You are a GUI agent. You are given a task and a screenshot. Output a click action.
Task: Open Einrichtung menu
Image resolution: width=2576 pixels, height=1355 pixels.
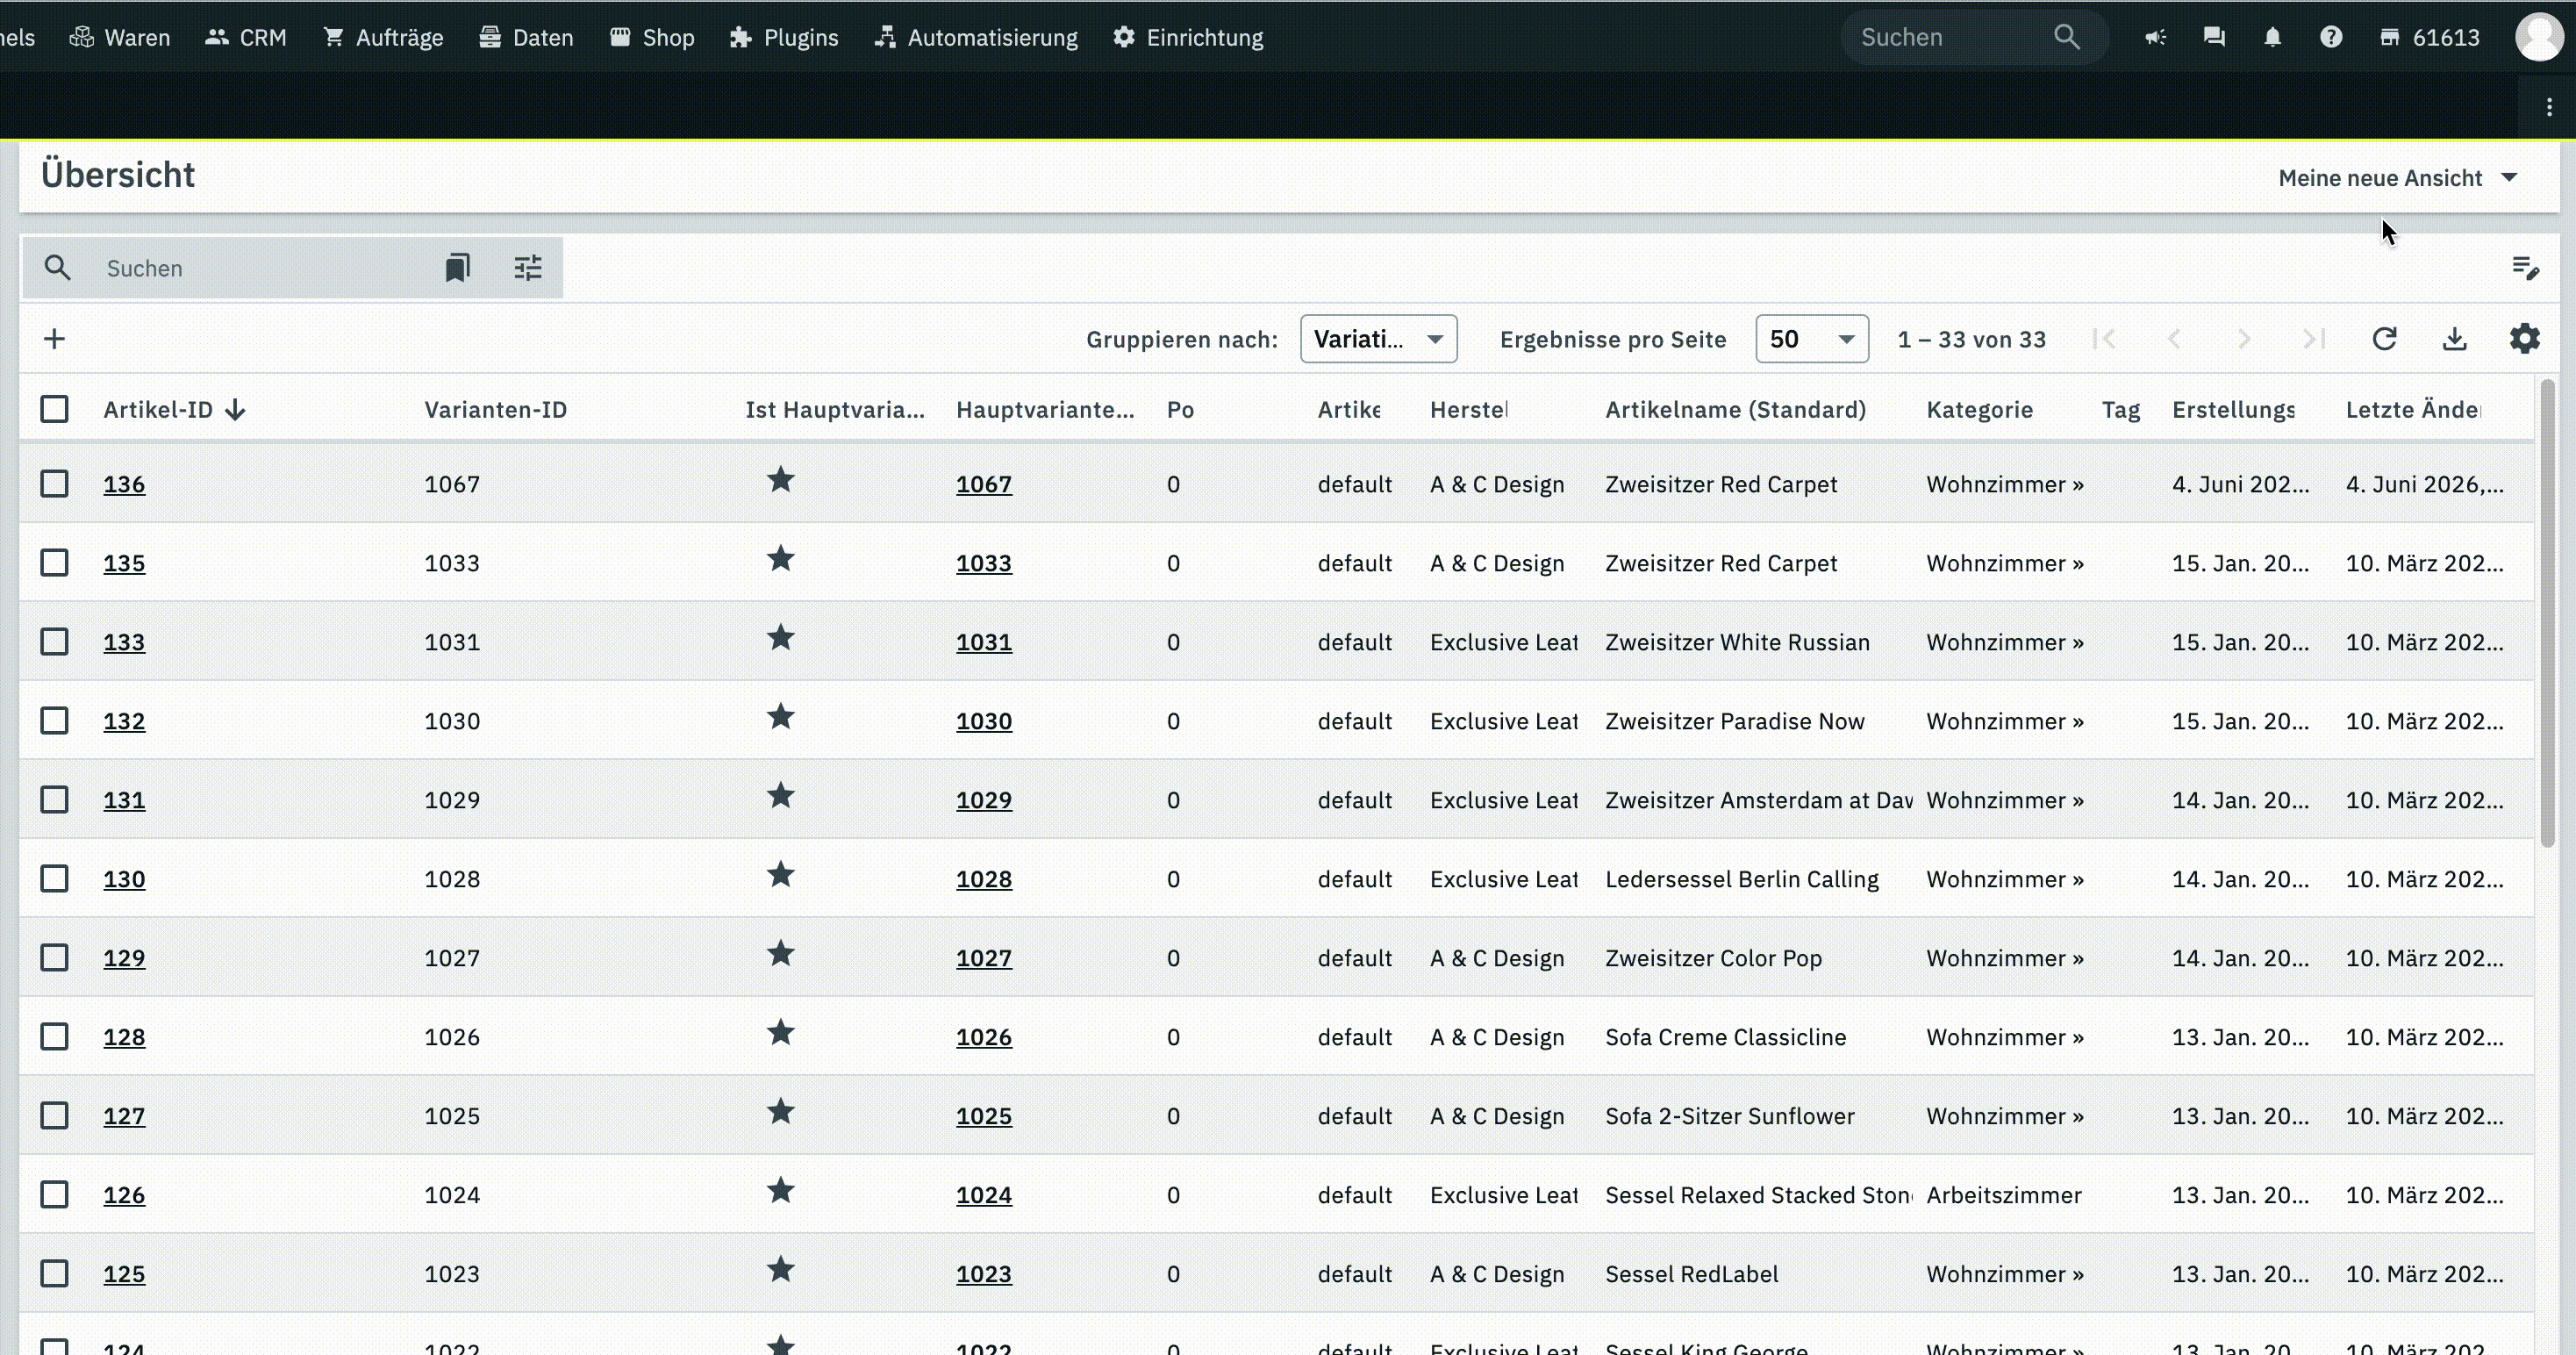(1188, 37)
